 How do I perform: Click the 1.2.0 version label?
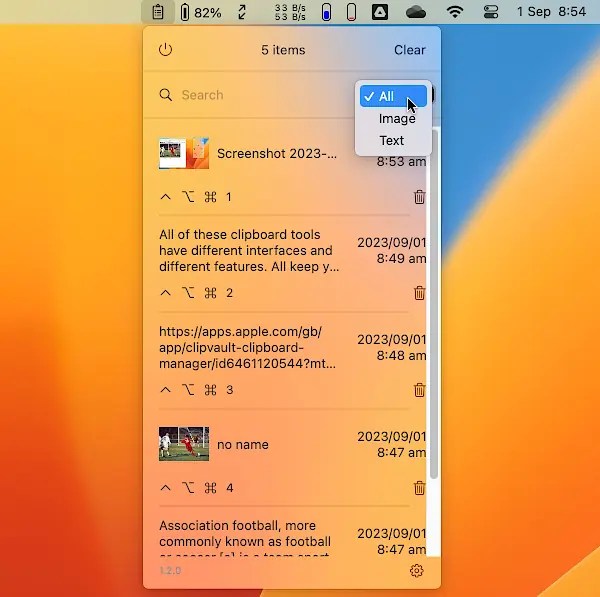(170, 571)
